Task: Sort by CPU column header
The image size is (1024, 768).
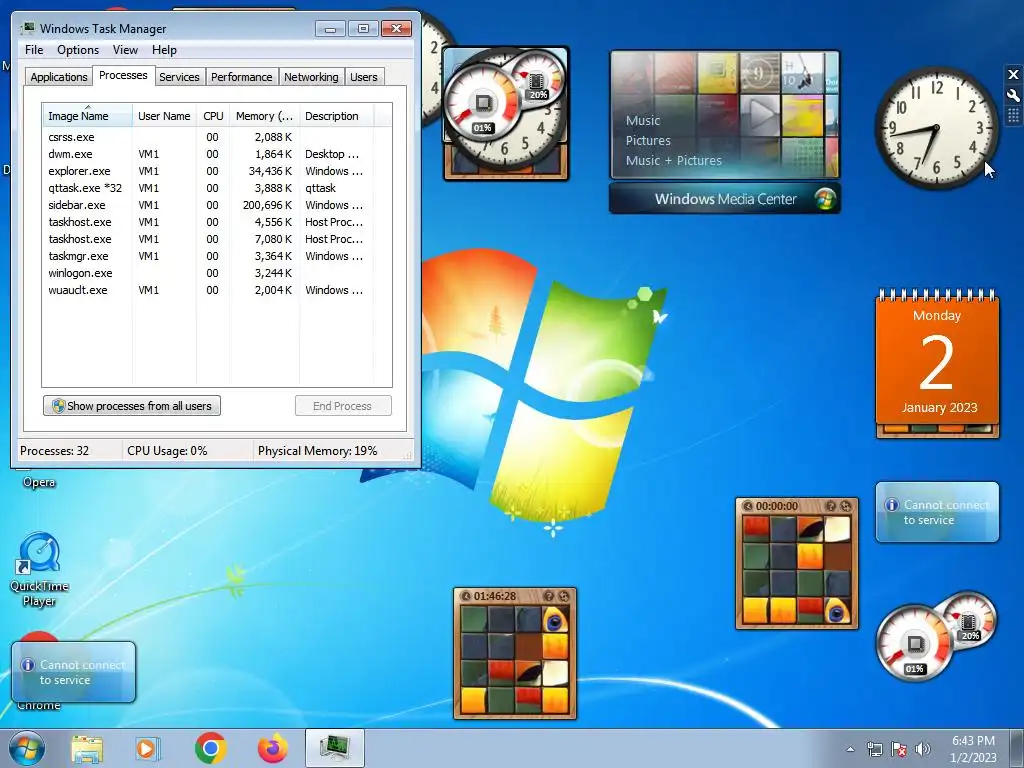Action: coord(213,116)
